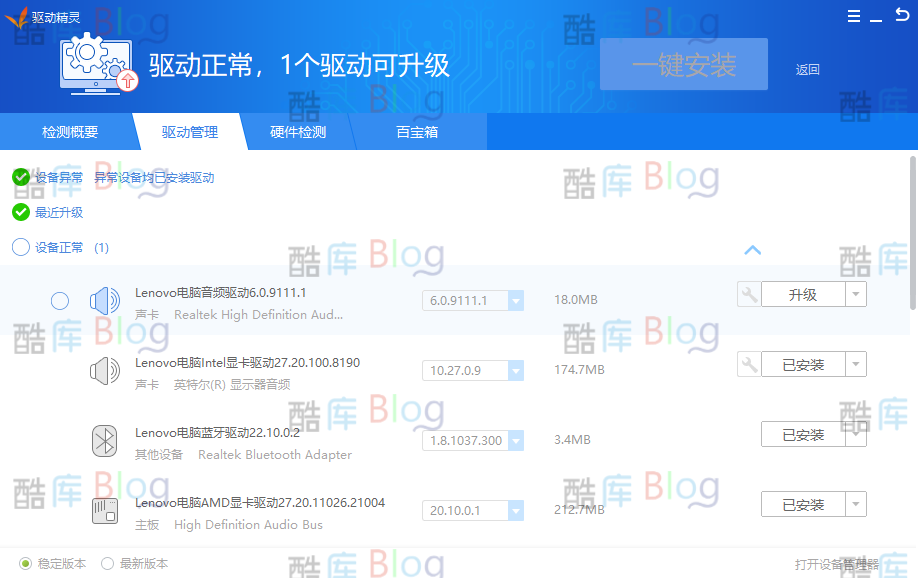Click the refresh icon in title bar
Image resolution: width=918 pixels, height=578 pixels.
click(905, 15)
